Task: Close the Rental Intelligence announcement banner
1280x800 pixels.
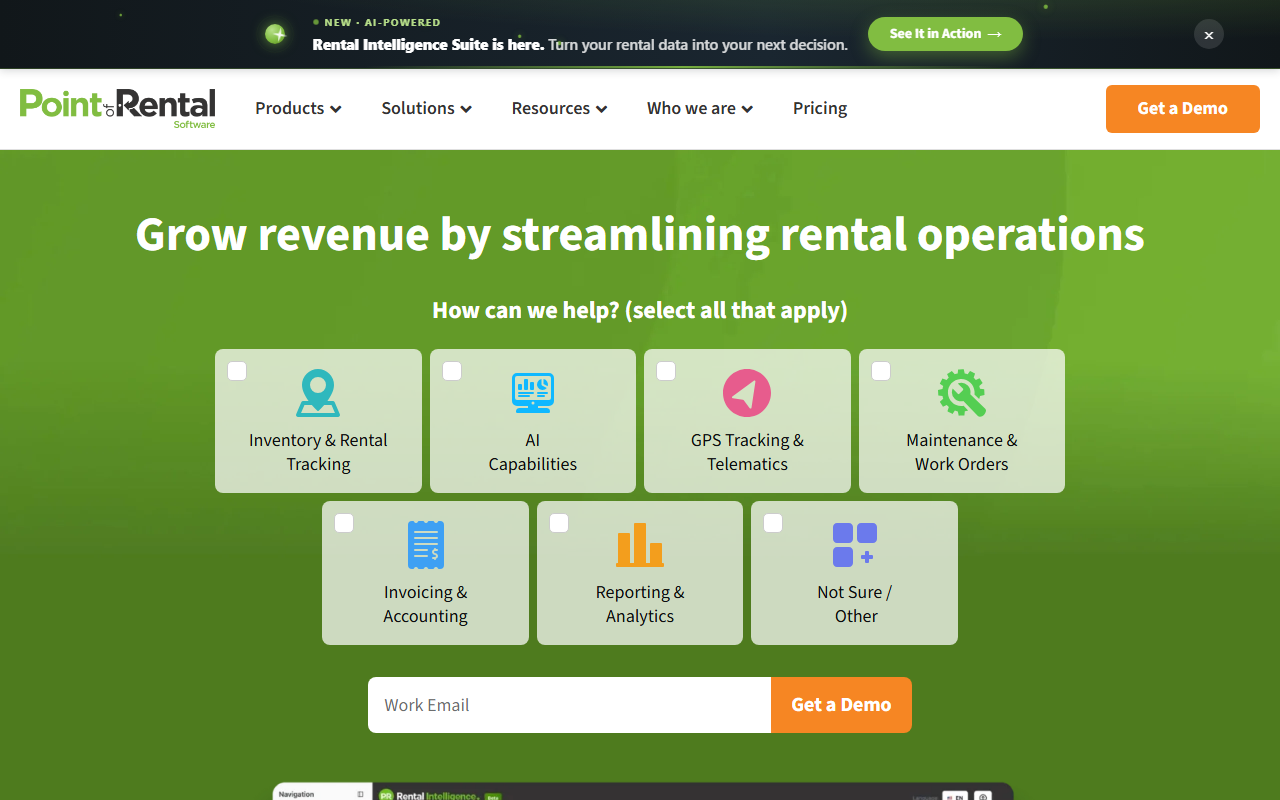Action: point(1209,34)
